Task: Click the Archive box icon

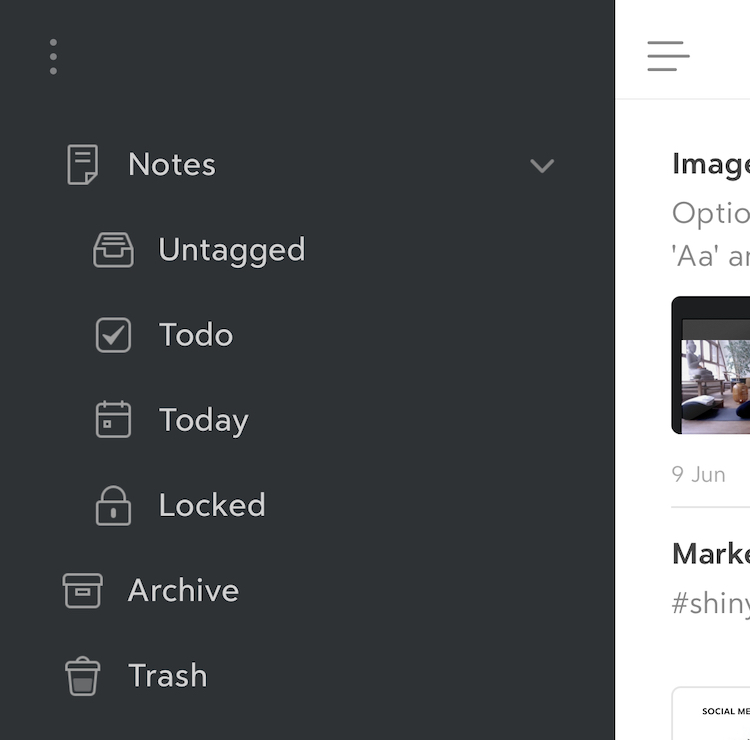Action: 82,590
